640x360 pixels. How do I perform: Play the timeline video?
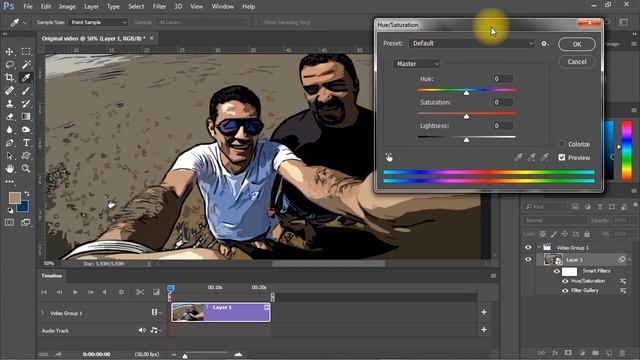click(x=75, y=292)
